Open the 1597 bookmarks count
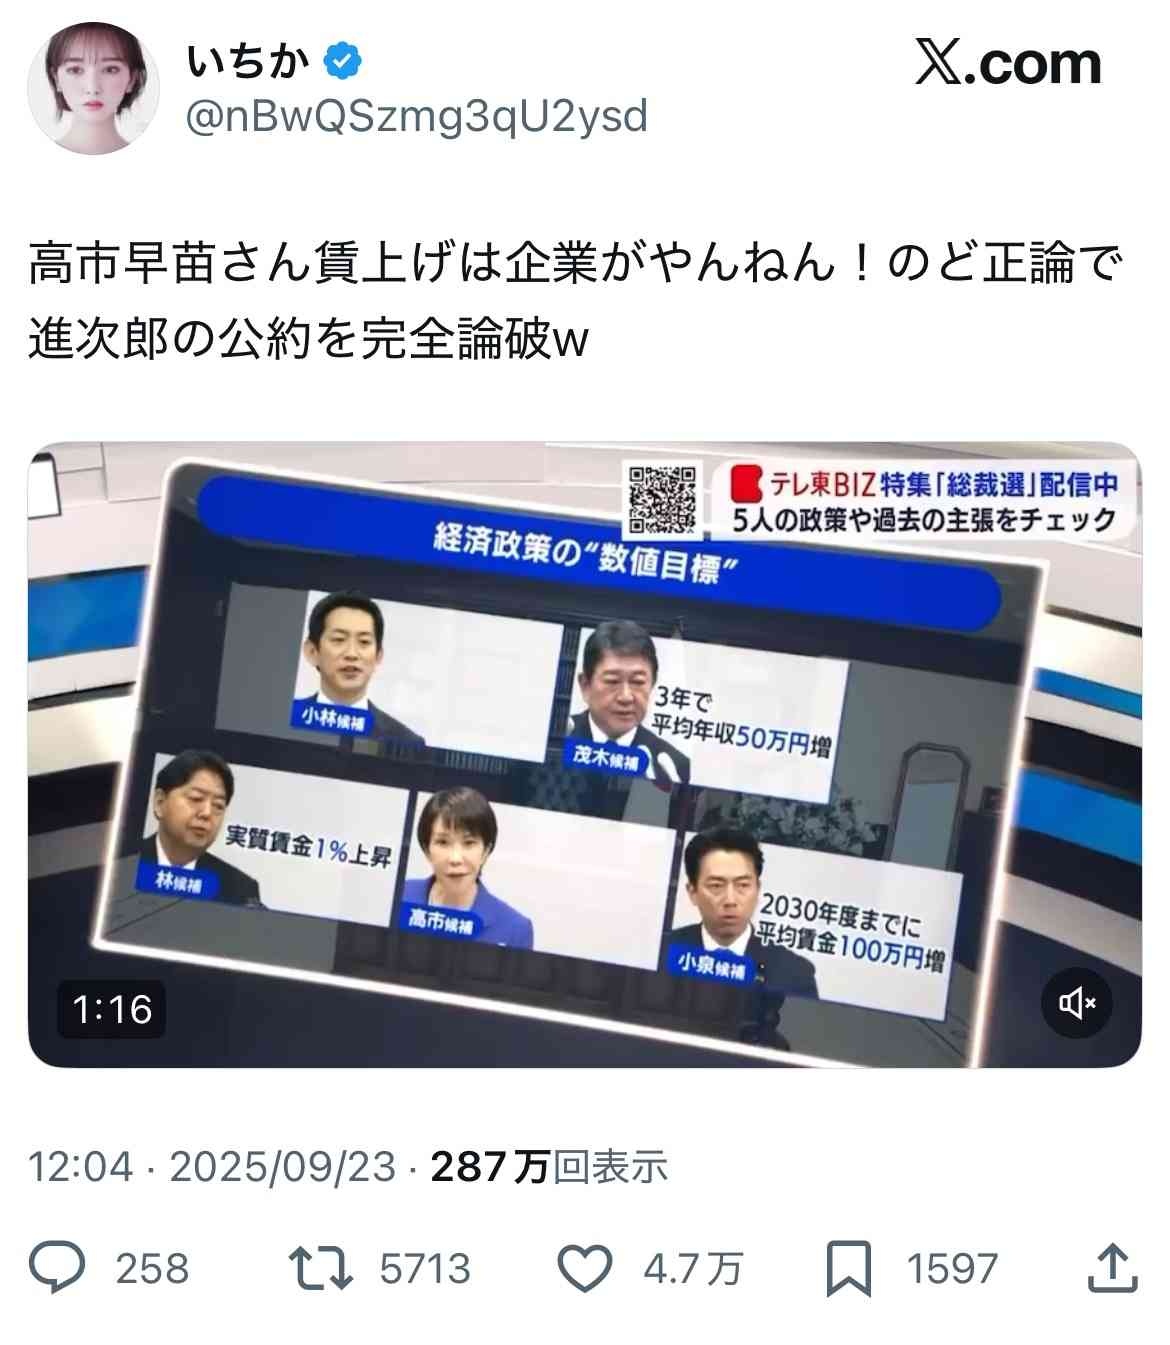 952,1268
